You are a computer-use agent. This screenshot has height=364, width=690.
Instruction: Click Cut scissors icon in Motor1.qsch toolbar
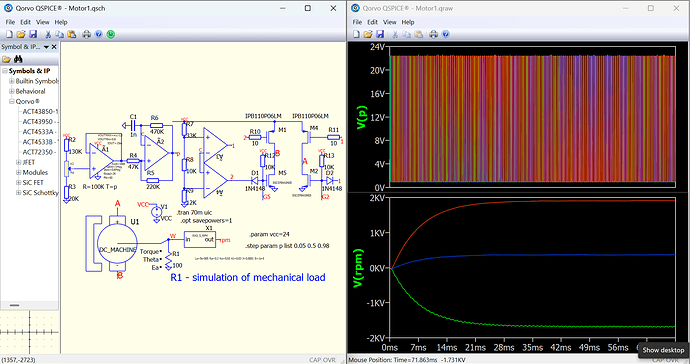pos(48,34)
